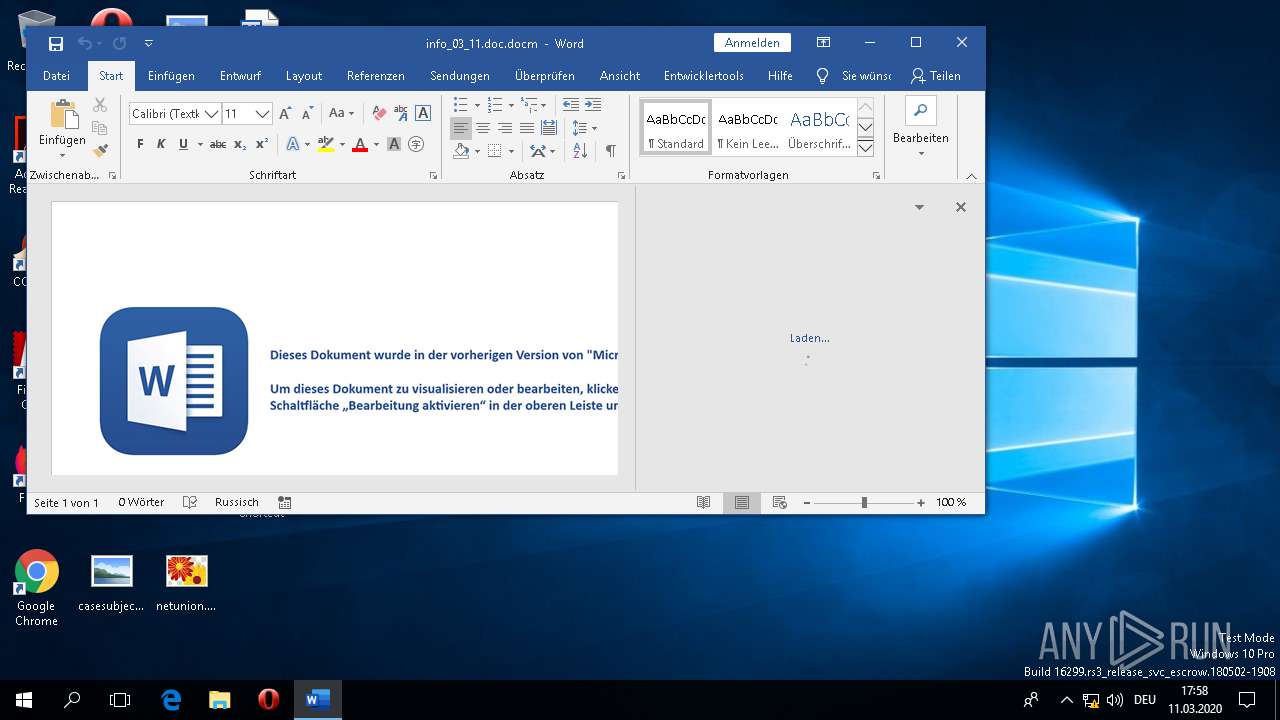Align text left
1280x720 pixels.
coord(461,128)
